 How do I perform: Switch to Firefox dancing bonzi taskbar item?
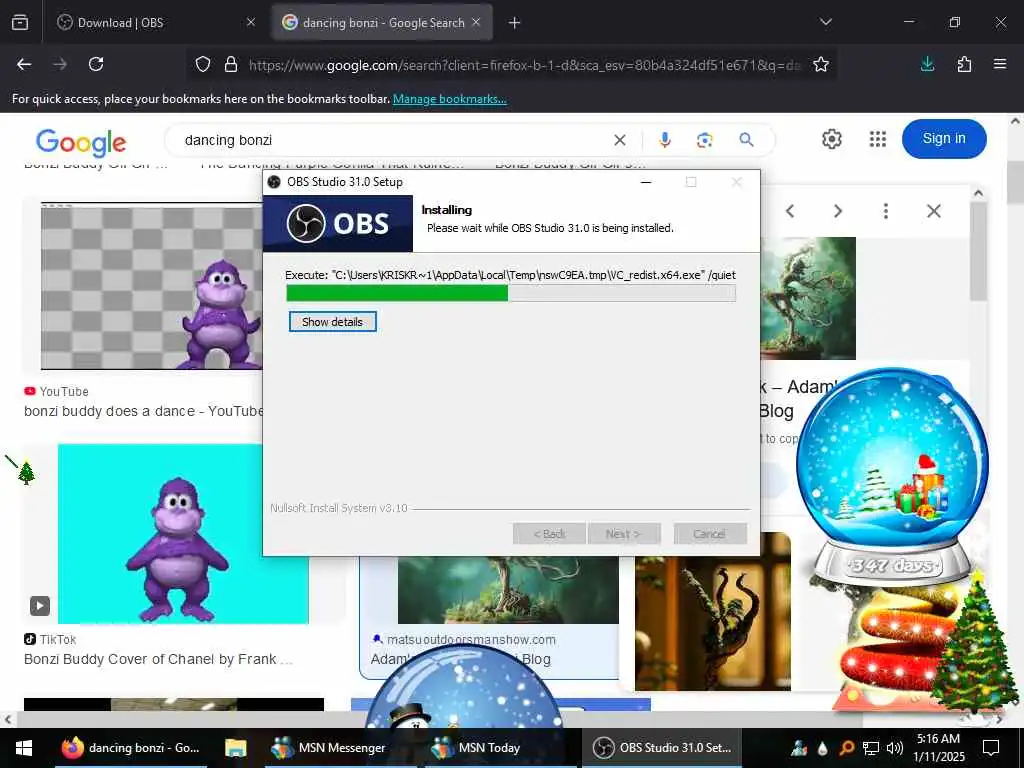(131, 748)
